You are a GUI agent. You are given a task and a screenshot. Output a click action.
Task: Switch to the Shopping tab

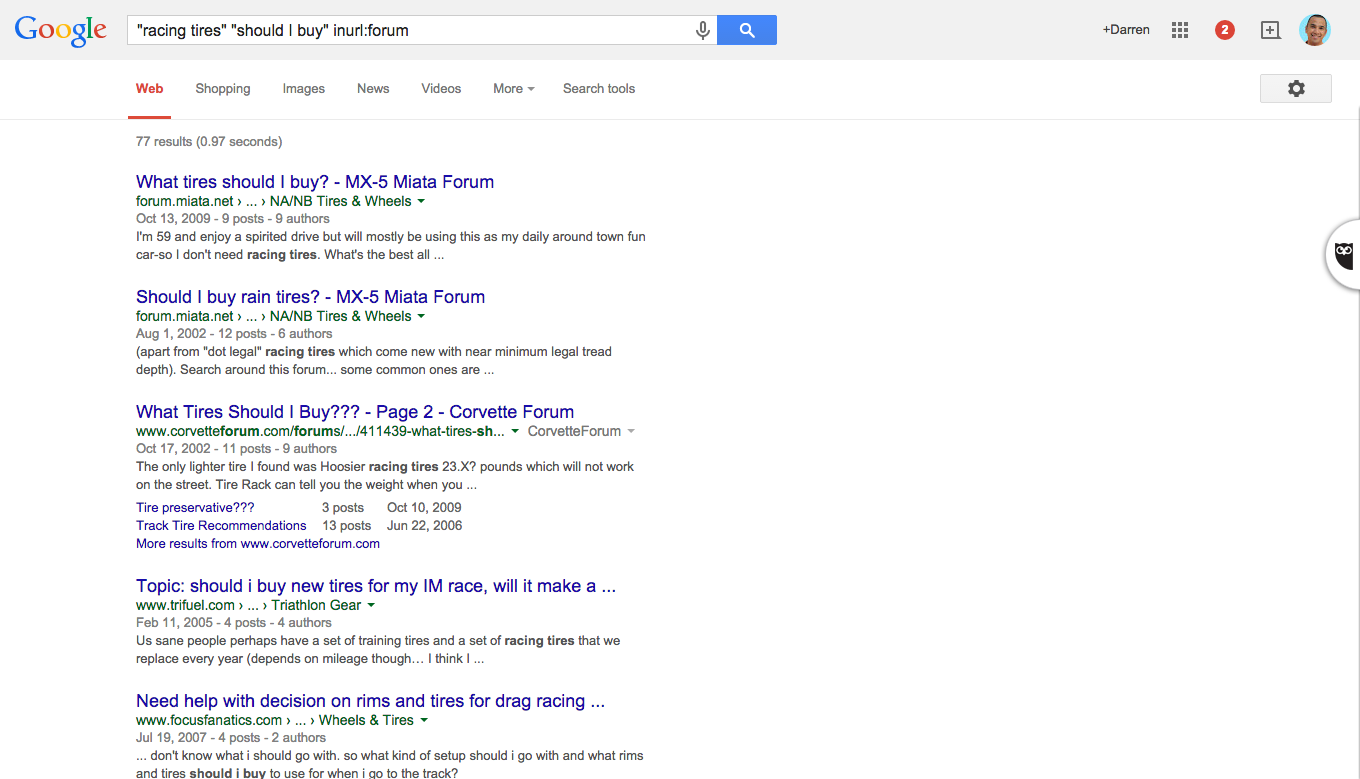(223, 89)
